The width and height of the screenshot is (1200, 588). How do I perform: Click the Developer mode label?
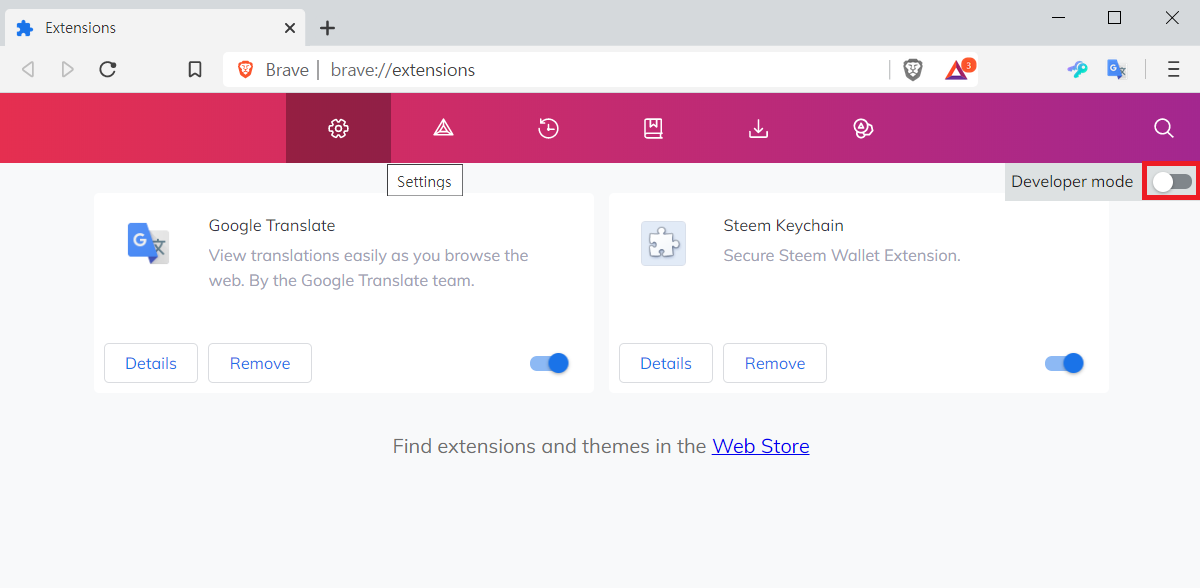[1072, 182]
